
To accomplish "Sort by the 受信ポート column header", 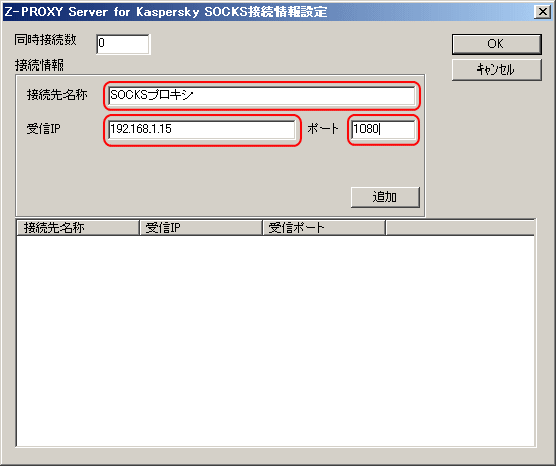I will tap(324, 228).
